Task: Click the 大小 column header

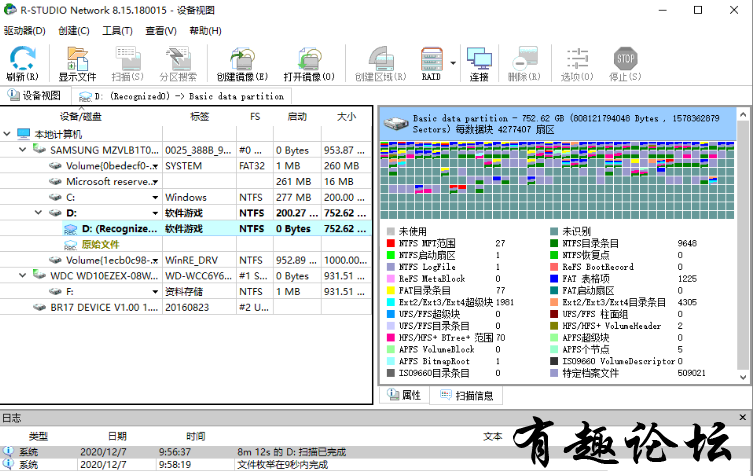Action: pos(346,117)
